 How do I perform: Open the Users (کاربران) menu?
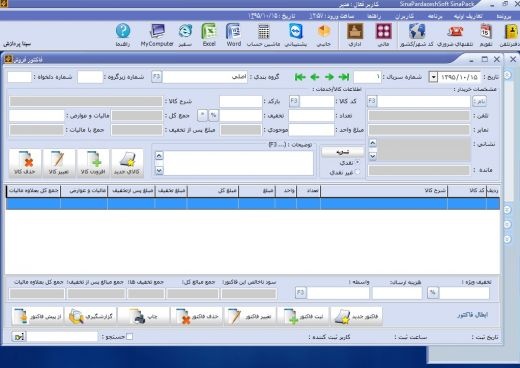[x=405, y=16]
